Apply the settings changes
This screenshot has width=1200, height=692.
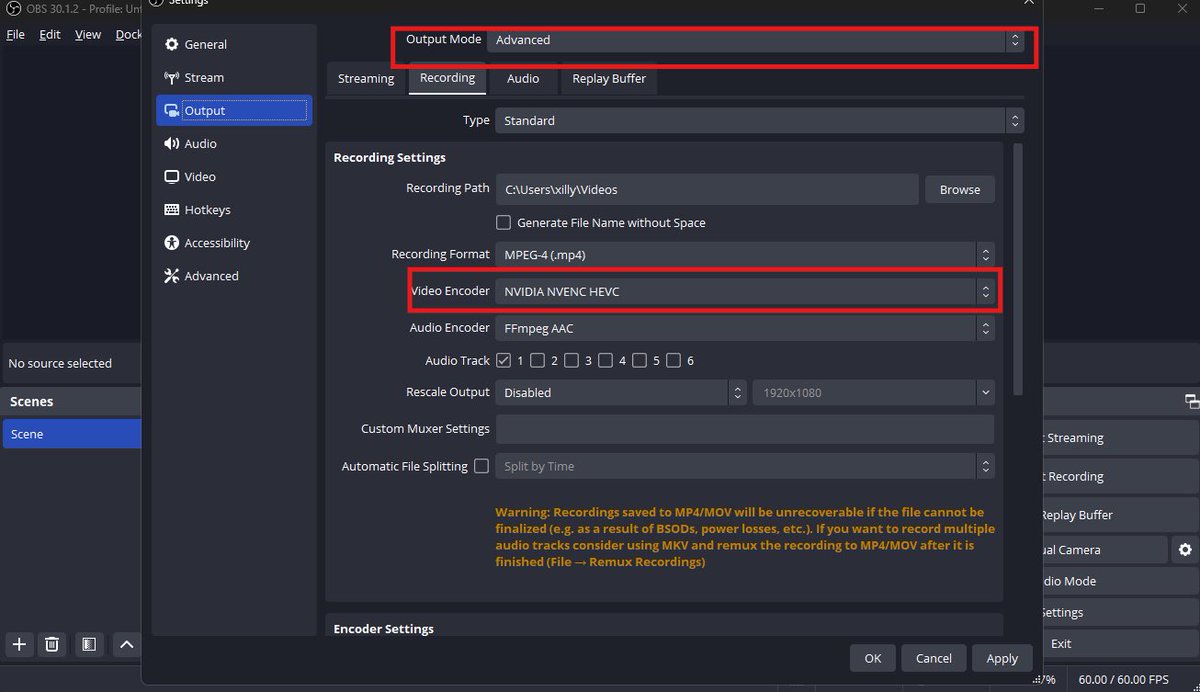pos(1002,658)
